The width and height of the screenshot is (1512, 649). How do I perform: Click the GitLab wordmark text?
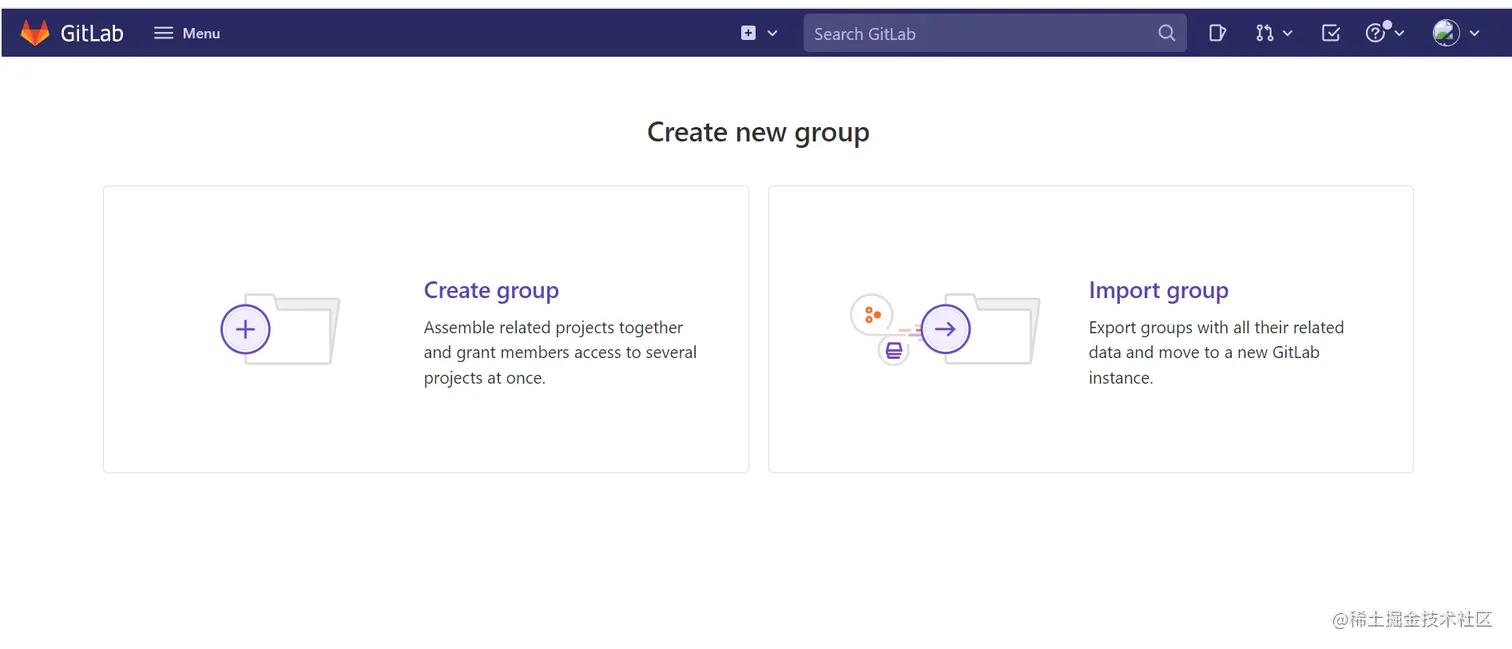[92, 33]
